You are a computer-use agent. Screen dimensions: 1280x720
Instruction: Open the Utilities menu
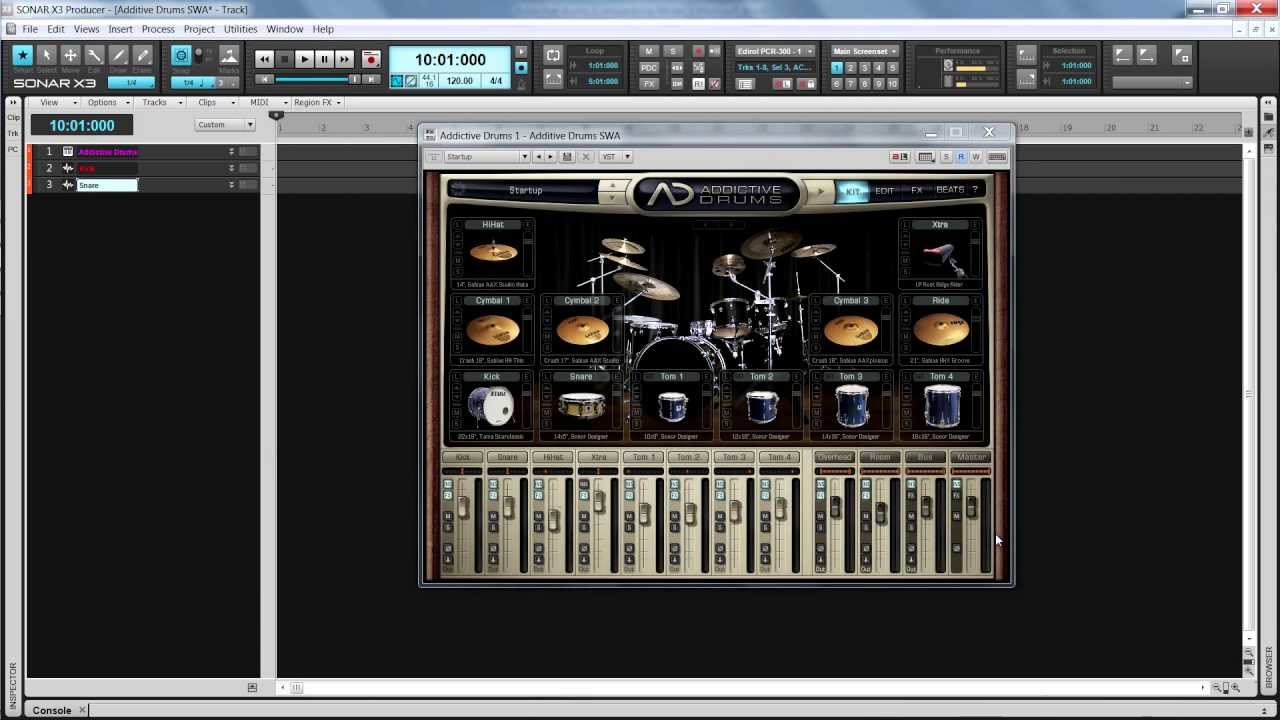pos(240,29)
